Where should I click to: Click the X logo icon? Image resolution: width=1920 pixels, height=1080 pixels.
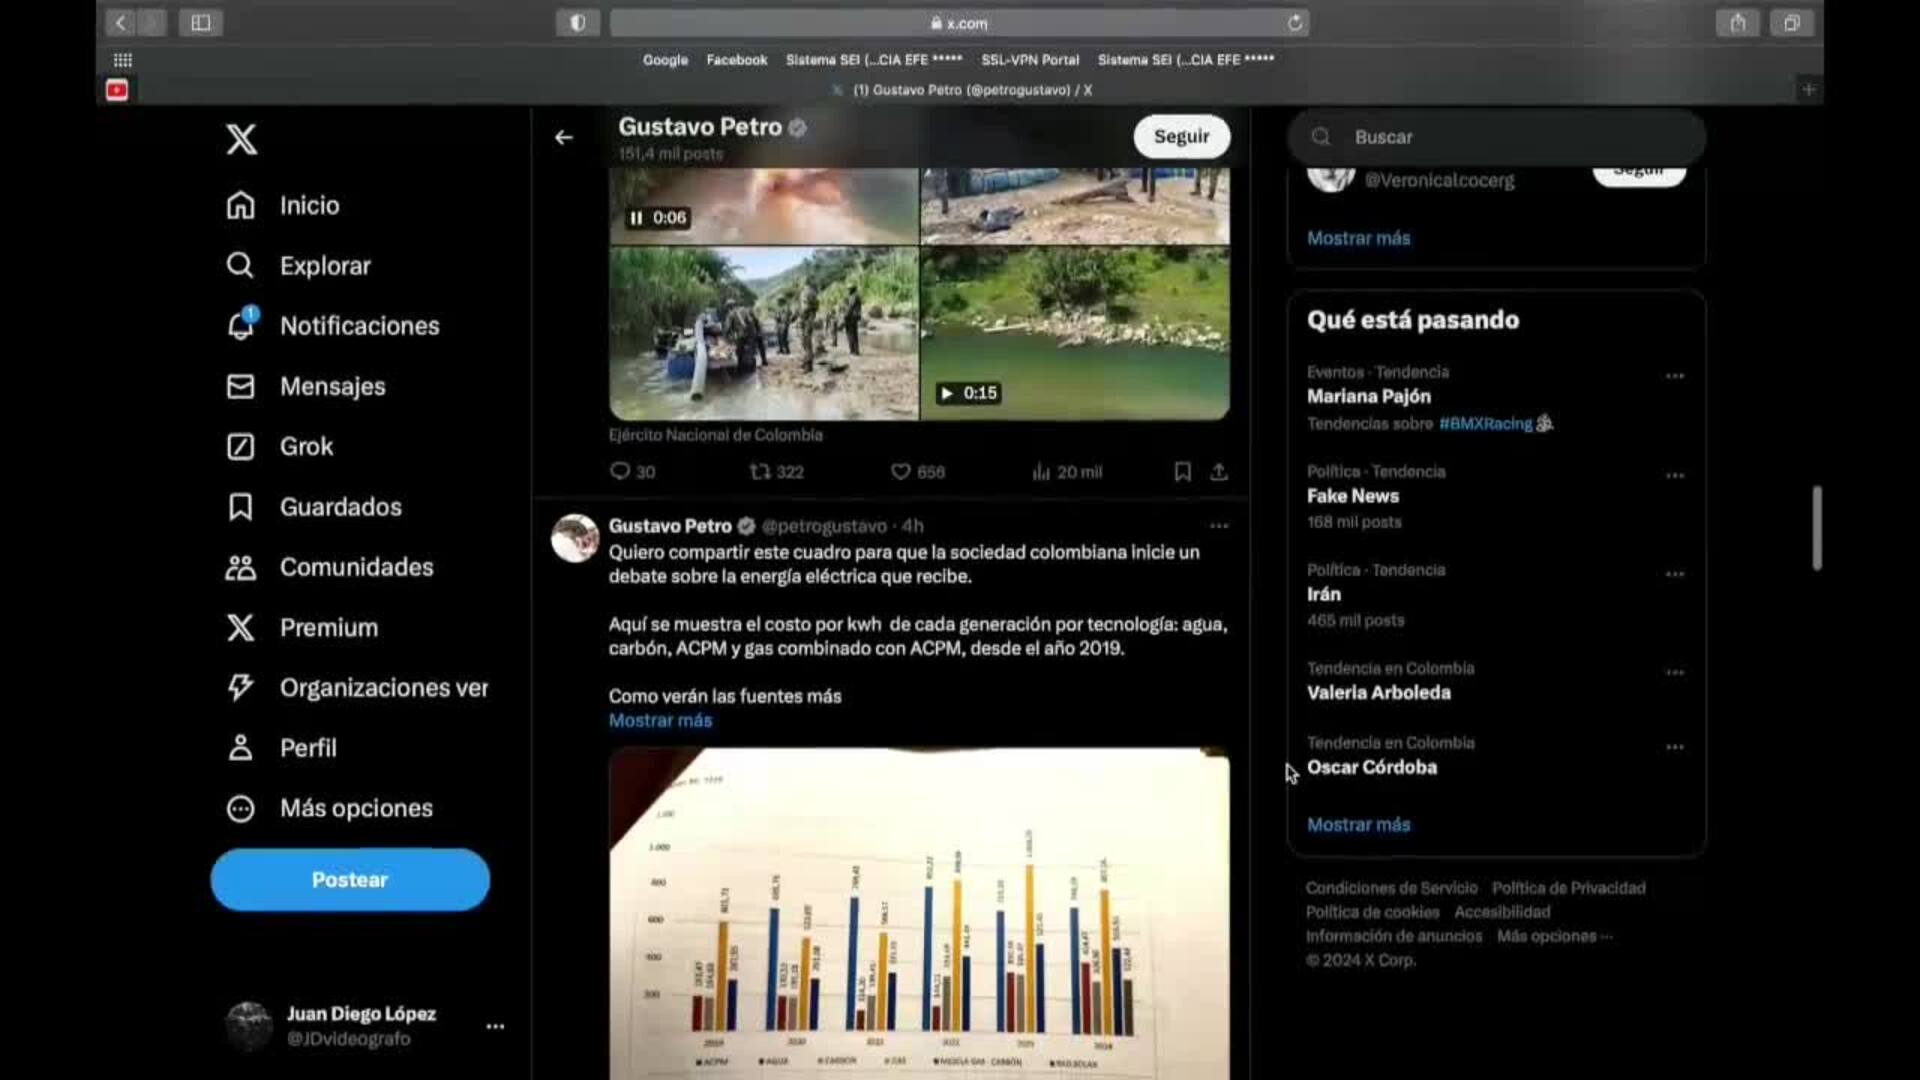coord(241,139)
